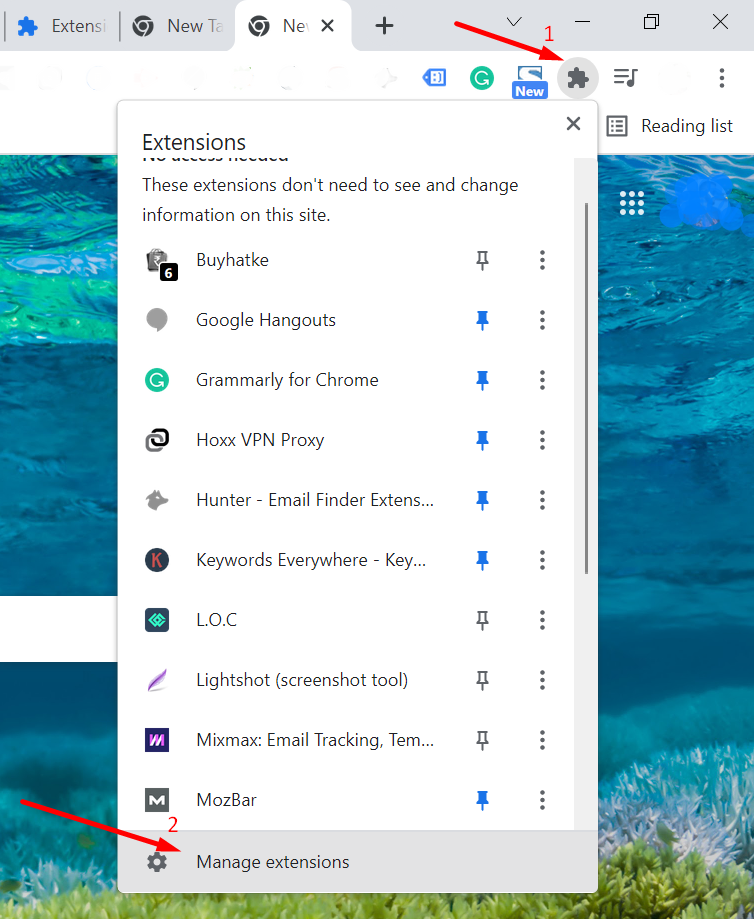754x919 pixels.
Task: Open the Reading list
Action: [x=670, y=126]
